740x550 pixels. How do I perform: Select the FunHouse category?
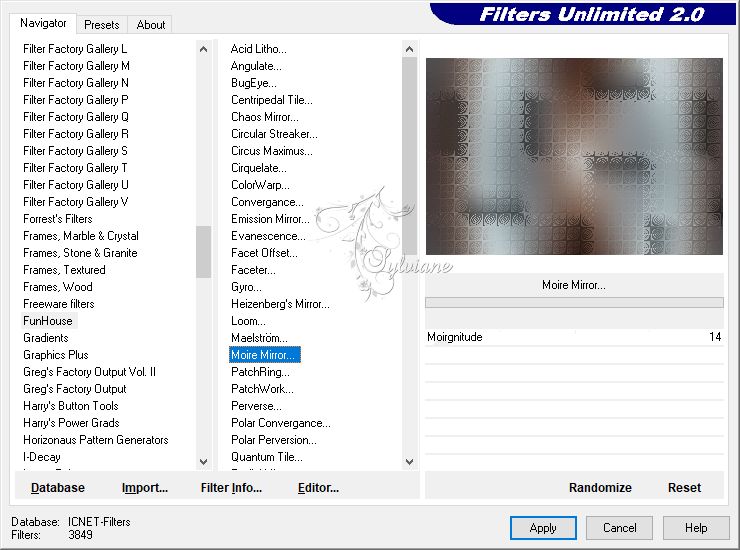[48, 321]
